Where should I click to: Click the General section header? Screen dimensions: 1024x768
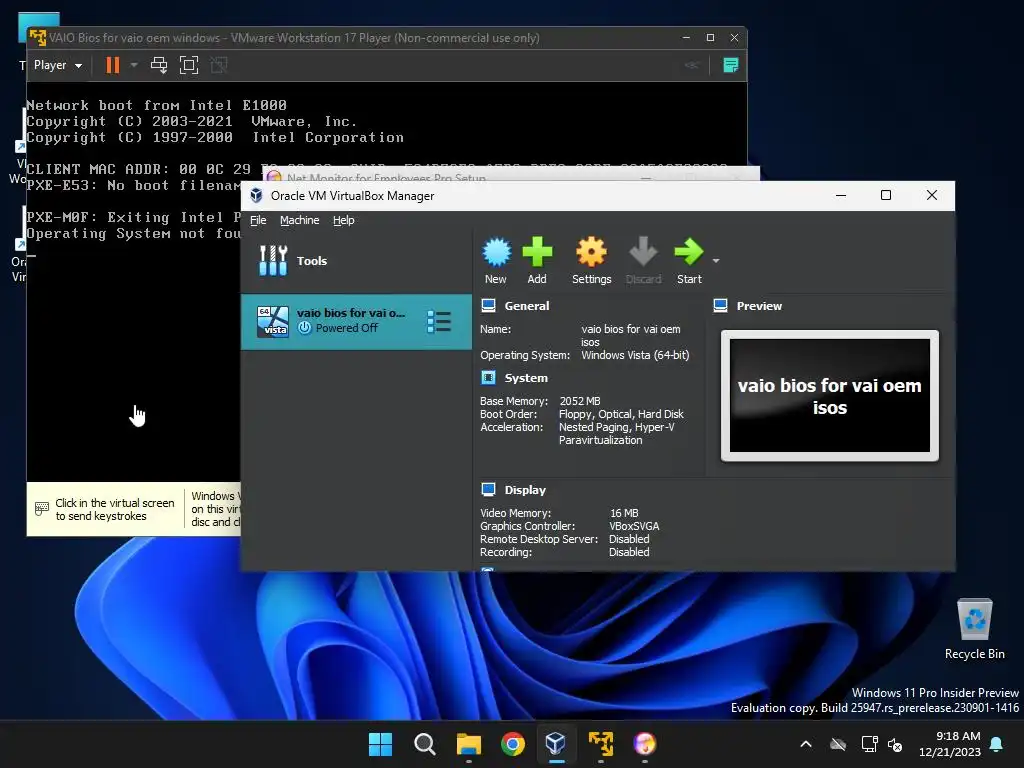[x=526, y=306]
